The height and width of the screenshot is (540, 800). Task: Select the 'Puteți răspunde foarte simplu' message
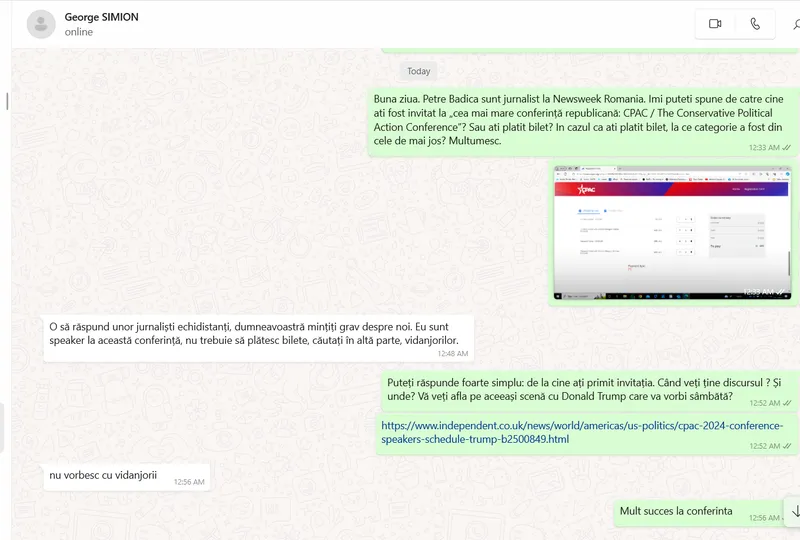coord(580,388)
